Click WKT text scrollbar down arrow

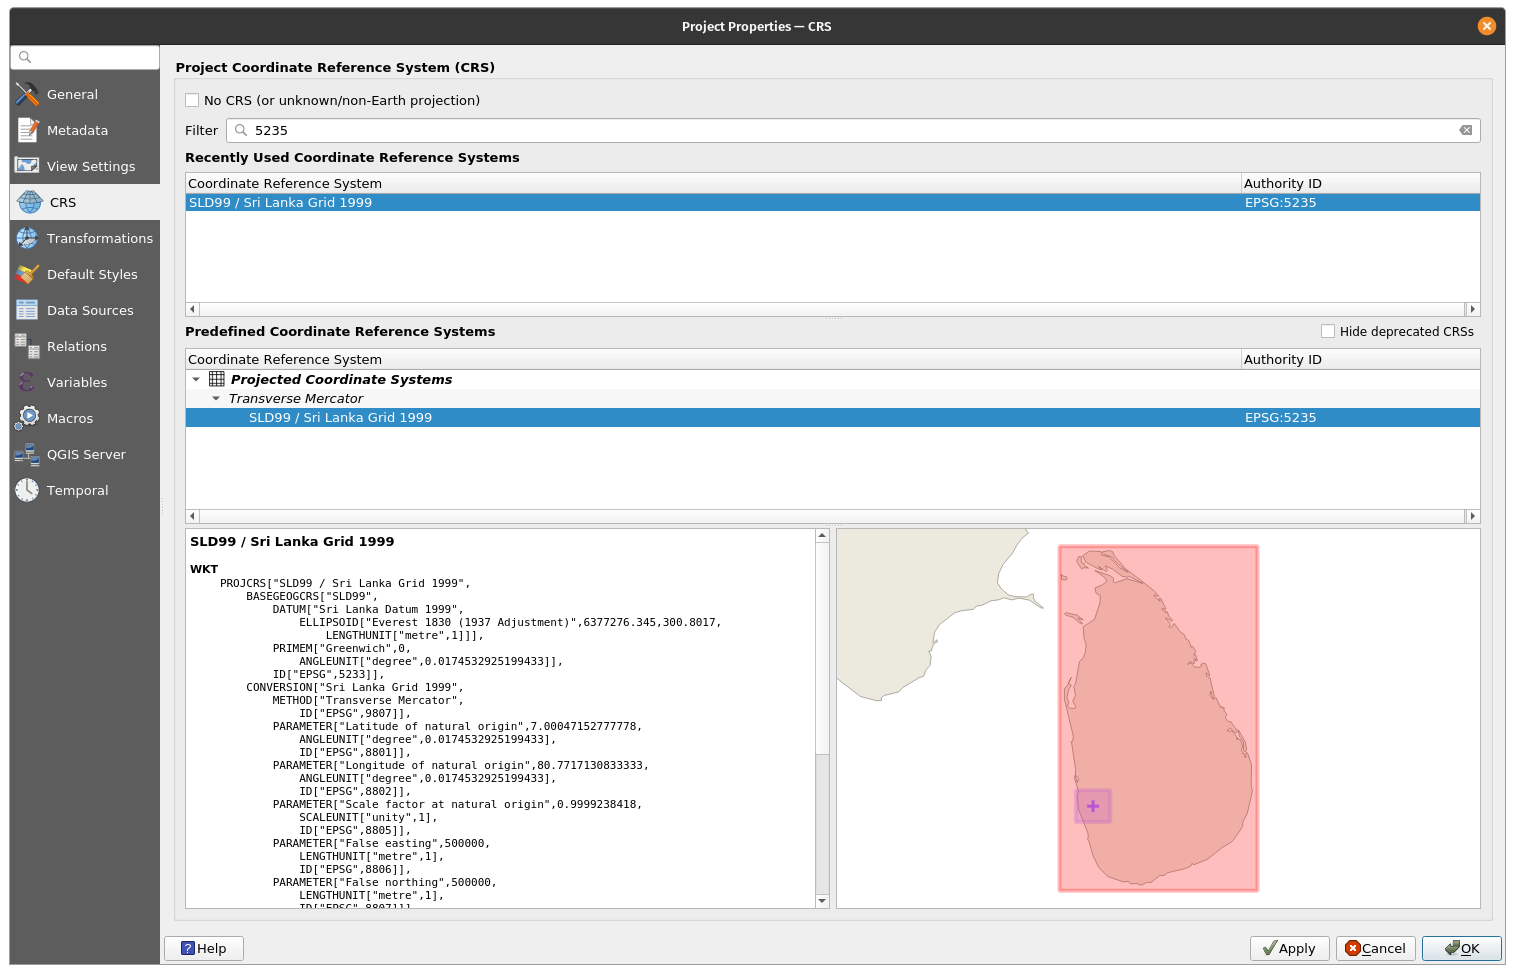point(822,901)
